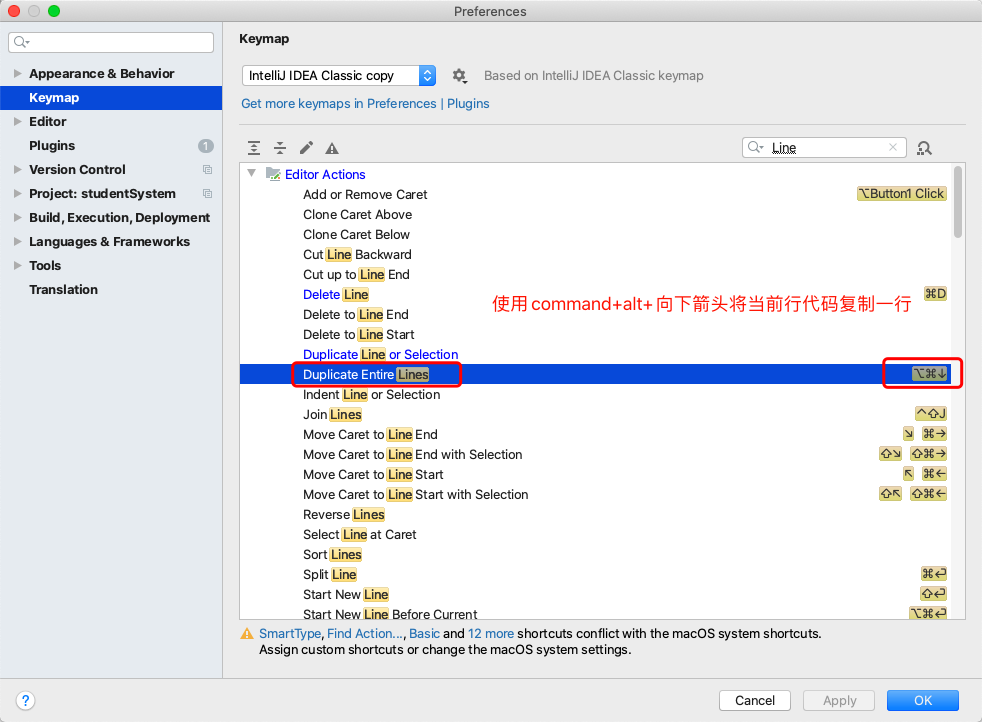Viewport: 982px width, 722px height.
Task: Click the help question mark button
Action: pyautogui.click(x=26, y=700)
